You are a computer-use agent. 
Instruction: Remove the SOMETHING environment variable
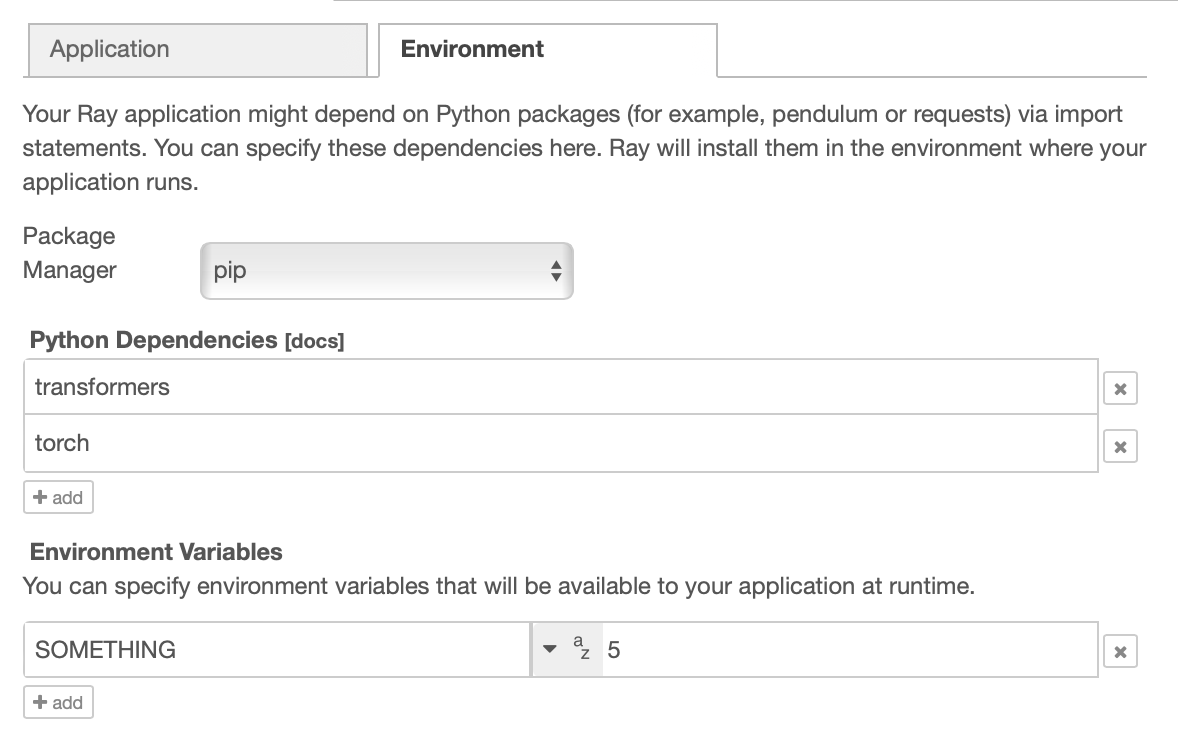(1120, 653)
